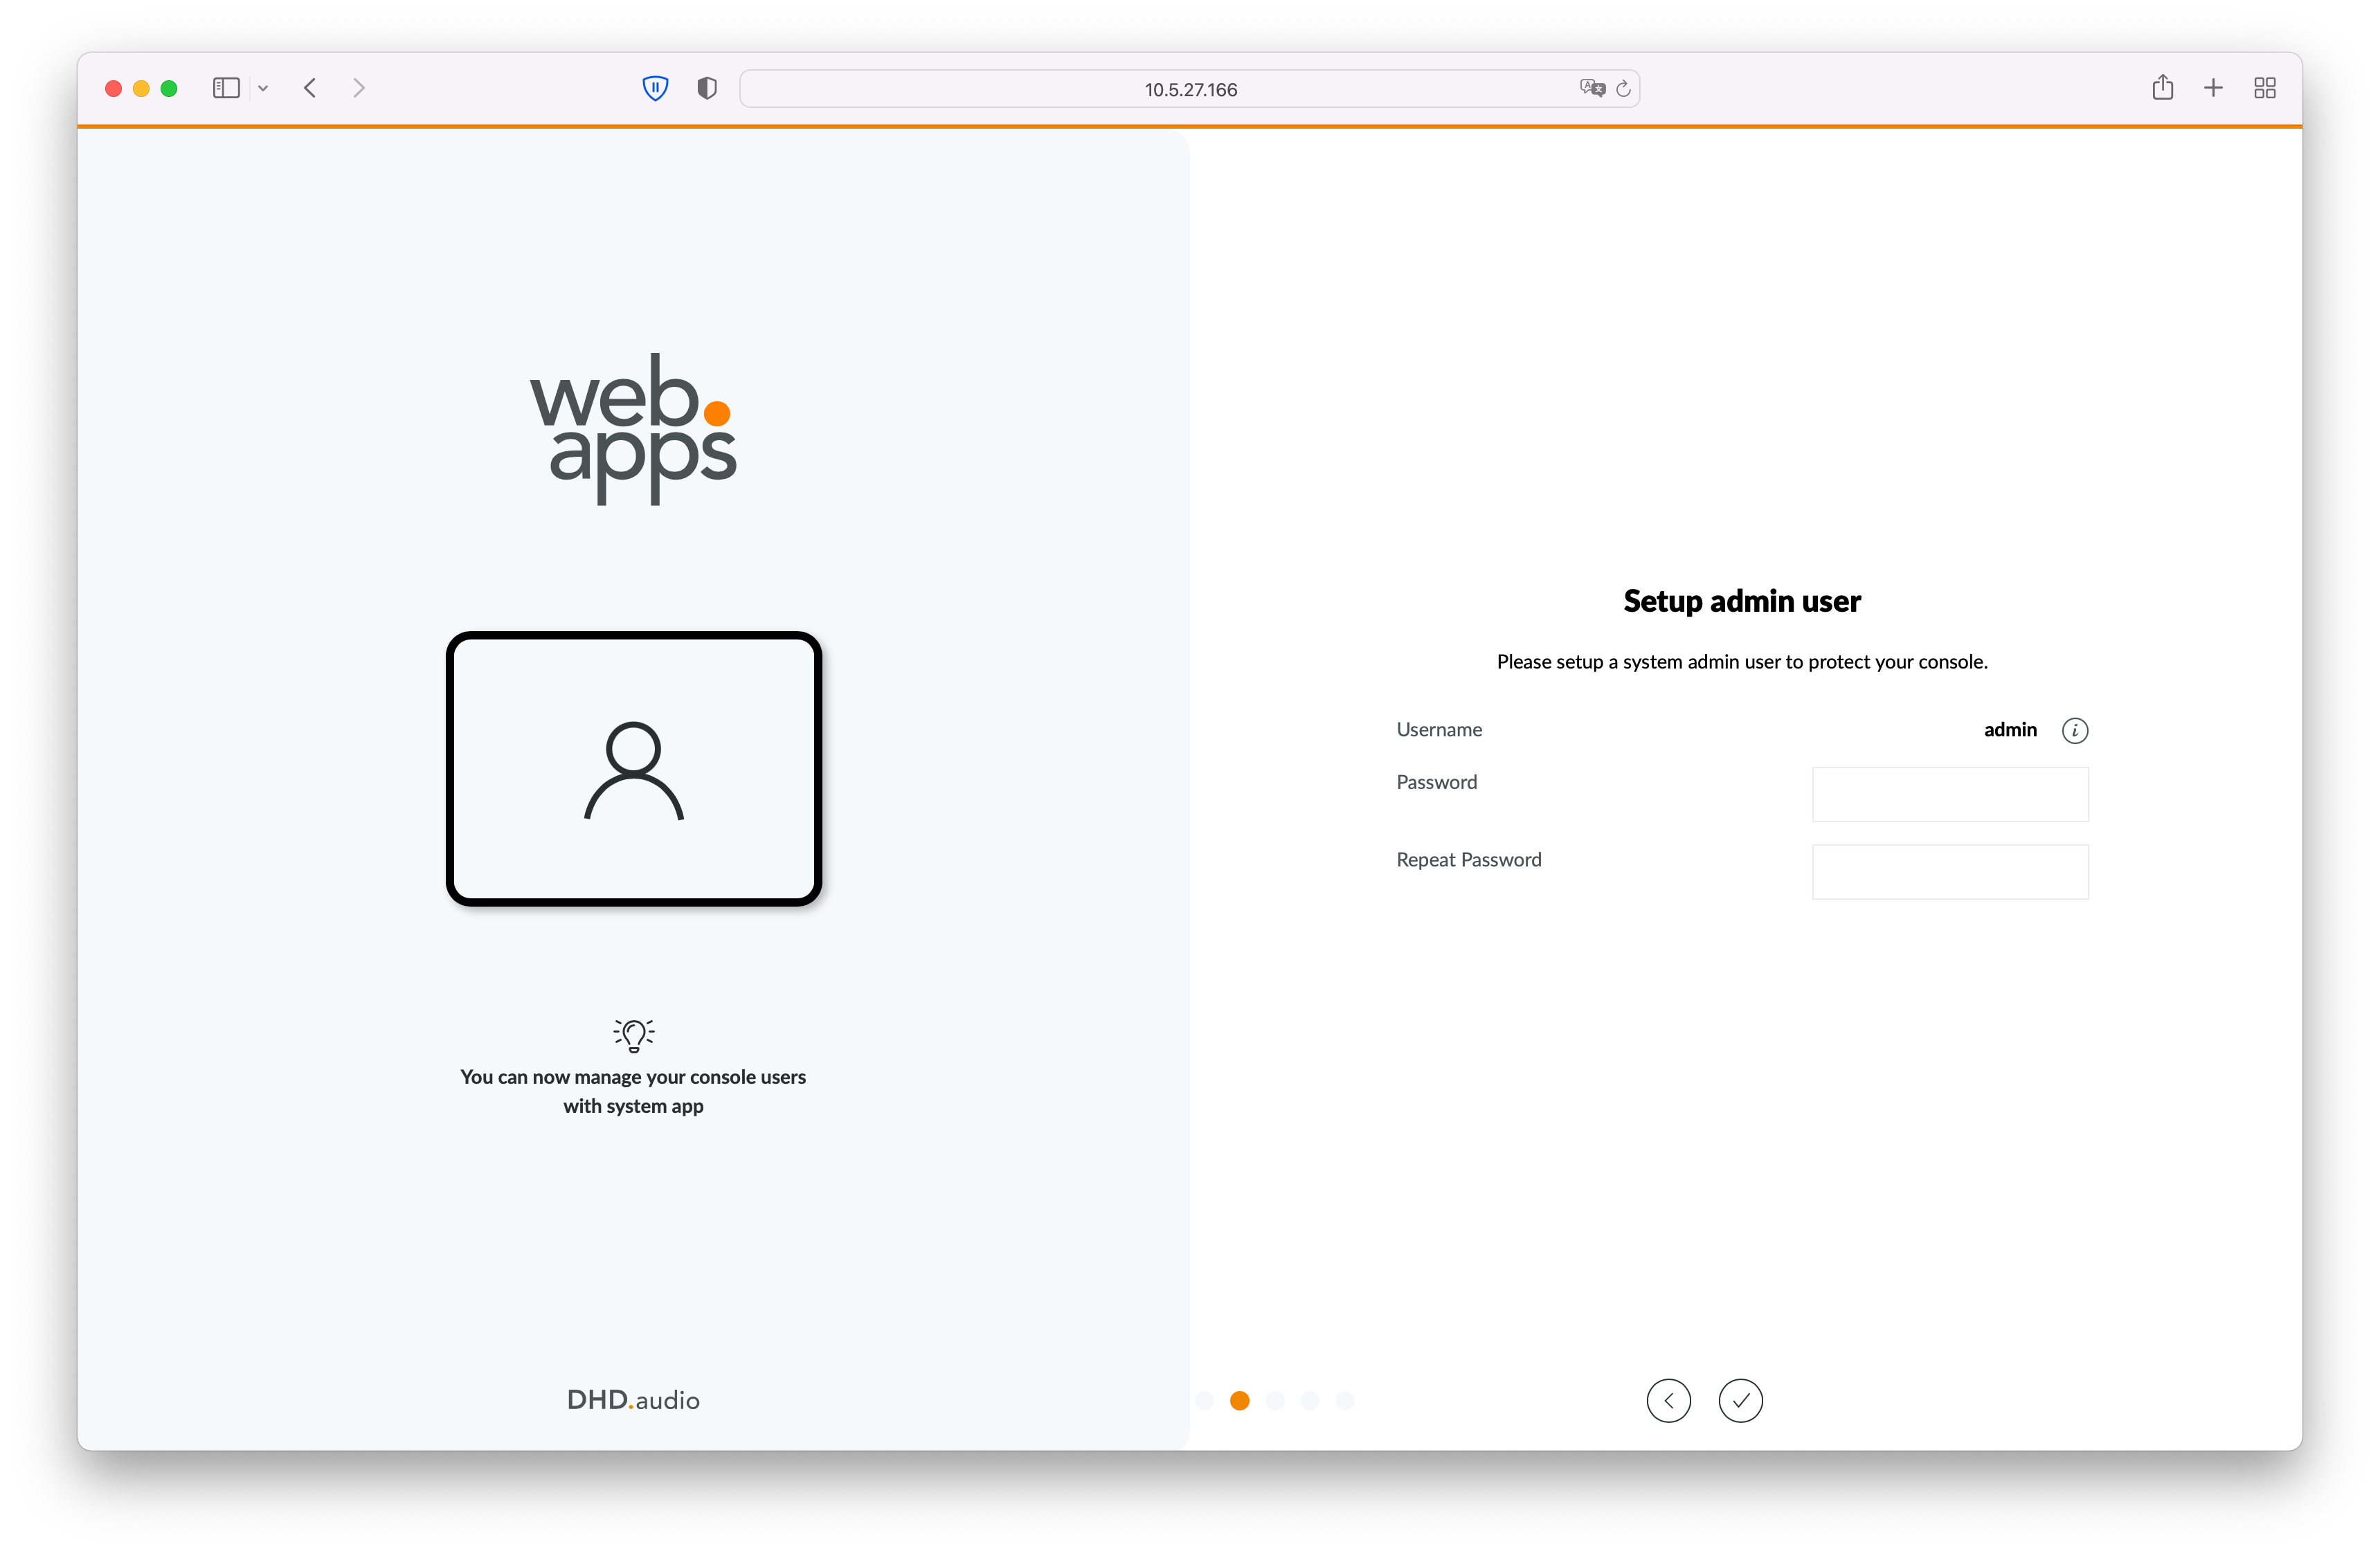Click the lightbulb tip icon

633,1035
